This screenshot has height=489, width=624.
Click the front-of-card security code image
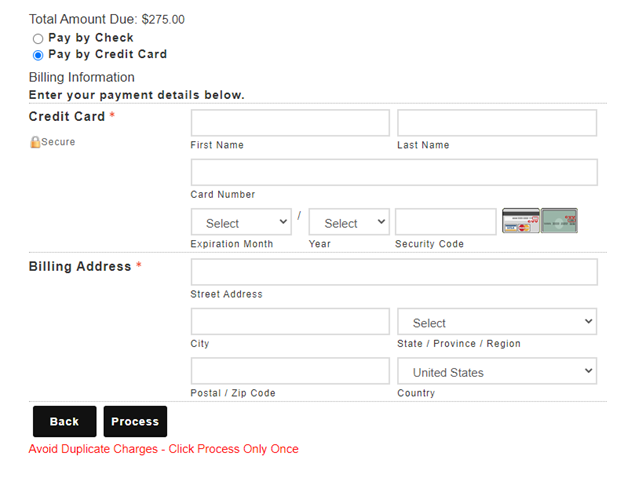pyautogui.click(x=521, y=220)
